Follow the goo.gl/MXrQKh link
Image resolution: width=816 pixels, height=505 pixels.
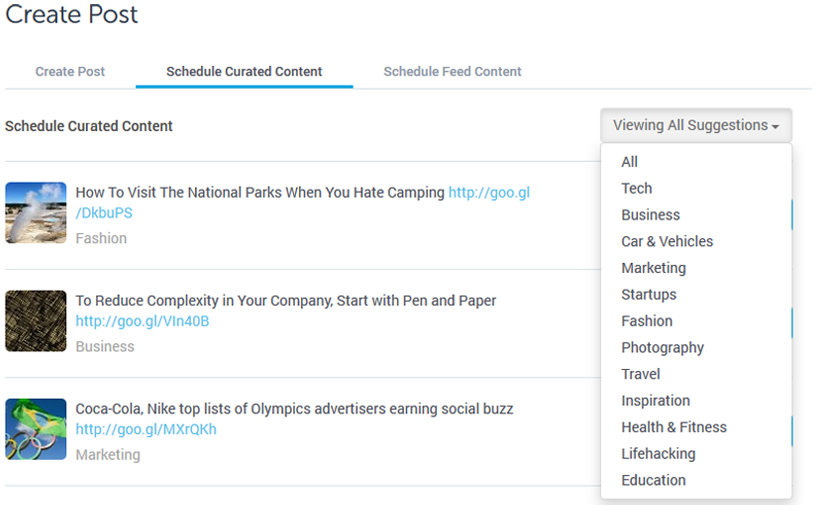tap(146, 429)
